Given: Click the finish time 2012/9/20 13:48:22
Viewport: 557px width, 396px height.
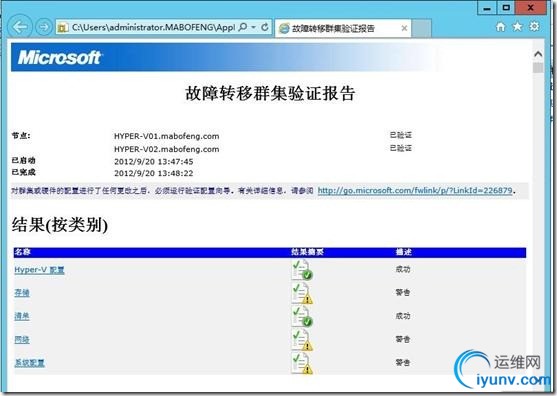Looking at the screenshot, I should tap(154, 173).
